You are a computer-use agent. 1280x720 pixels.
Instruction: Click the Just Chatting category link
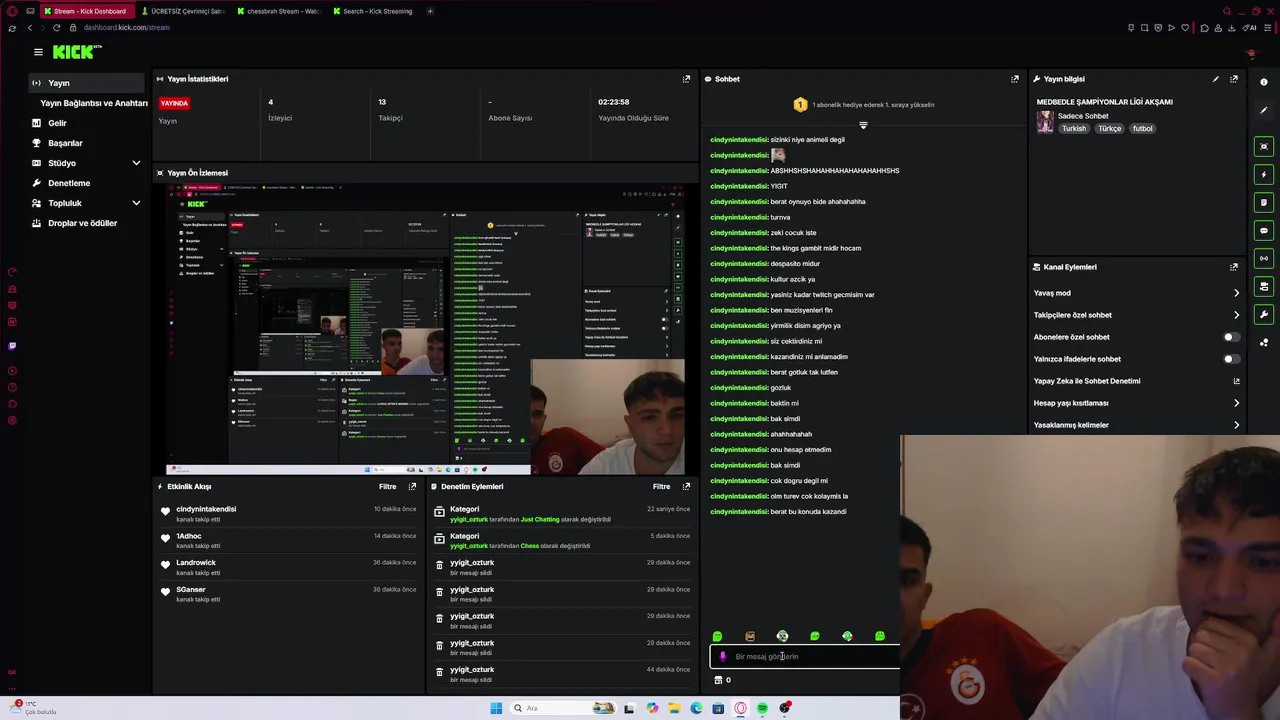click(x=540, y=519)
